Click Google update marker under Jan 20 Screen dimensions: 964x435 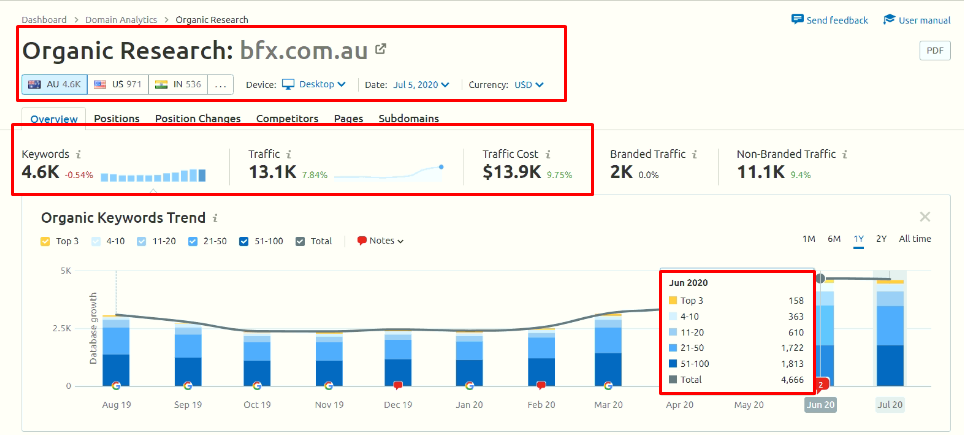tap(469, 386)
